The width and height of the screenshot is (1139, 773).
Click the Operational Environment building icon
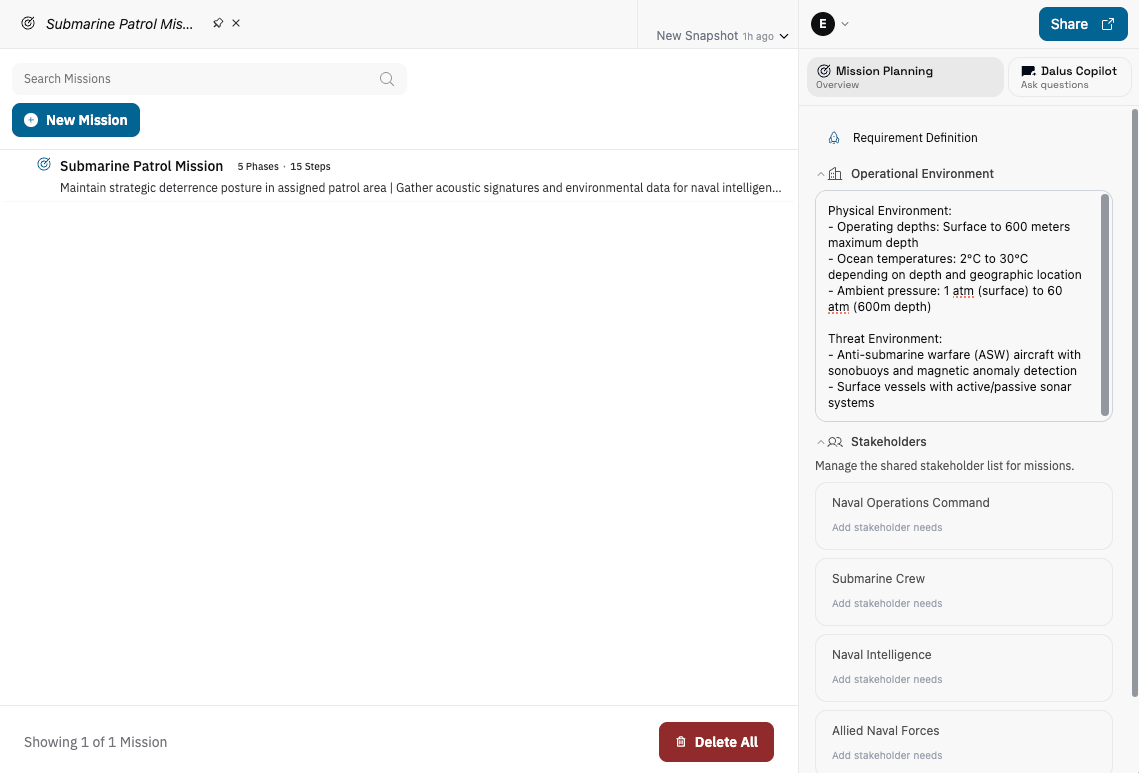click(835, 174)
